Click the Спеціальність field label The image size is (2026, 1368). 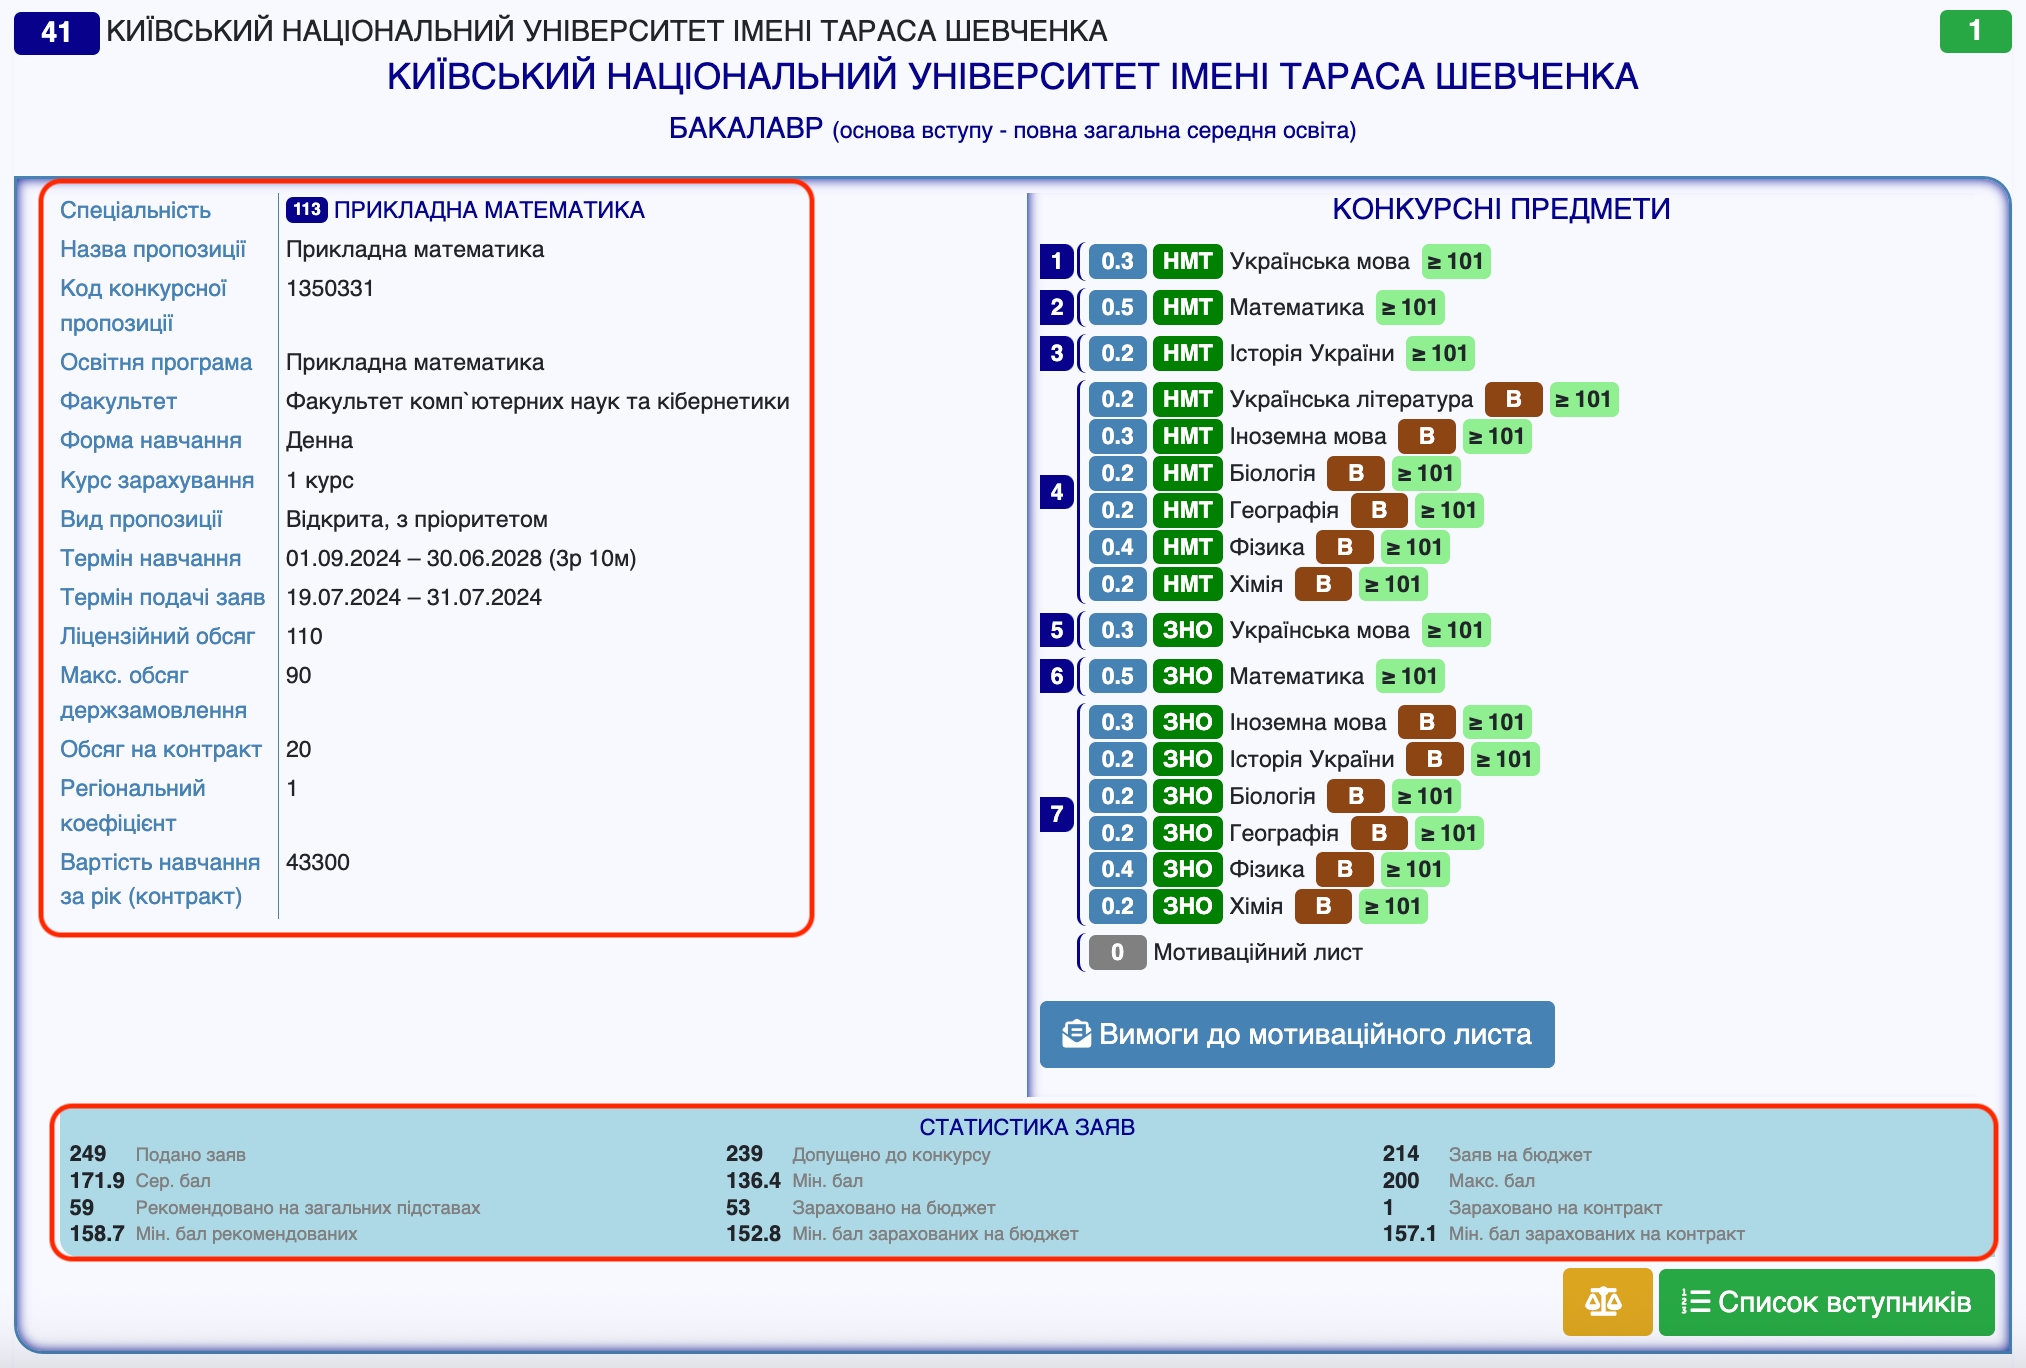click(x=135, y=210)
